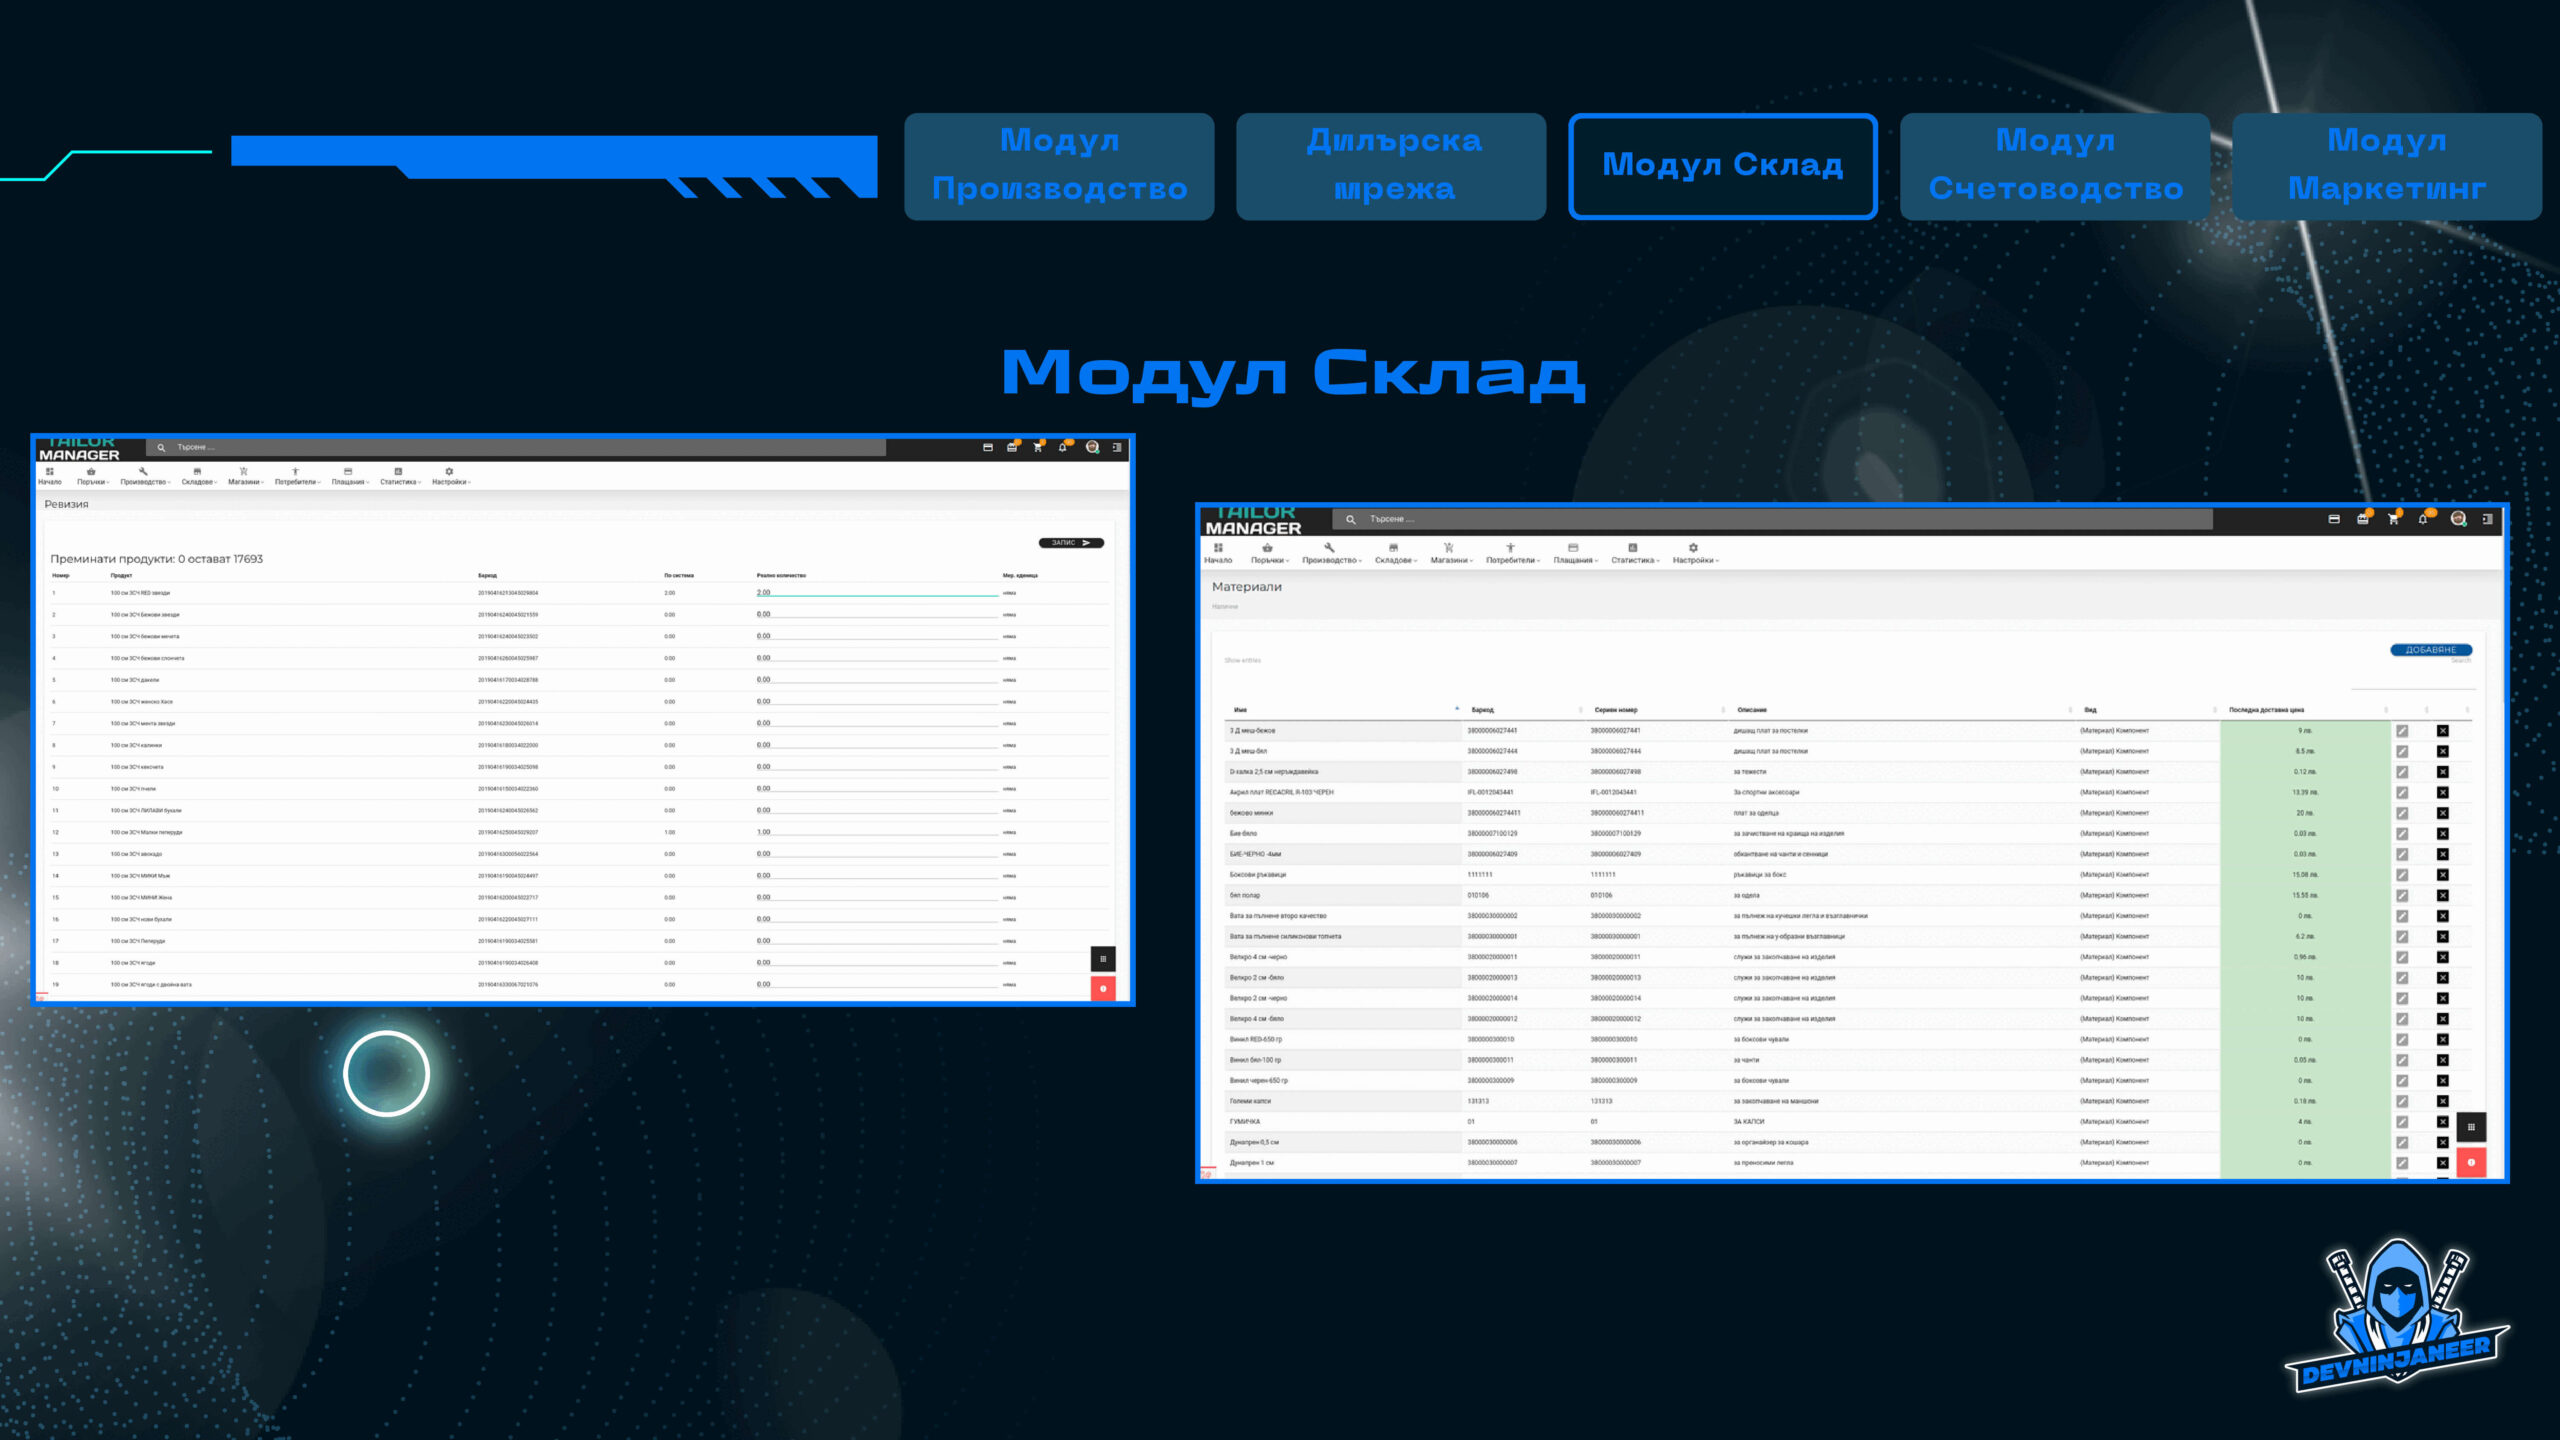Click user avatar in Материали header

coord(2457,518)
